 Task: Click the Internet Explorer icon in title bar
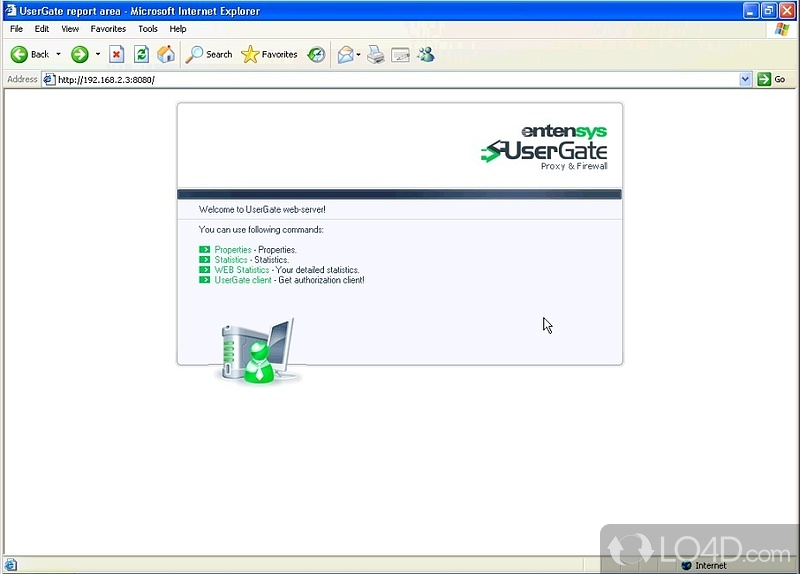[x=10, y=11]
